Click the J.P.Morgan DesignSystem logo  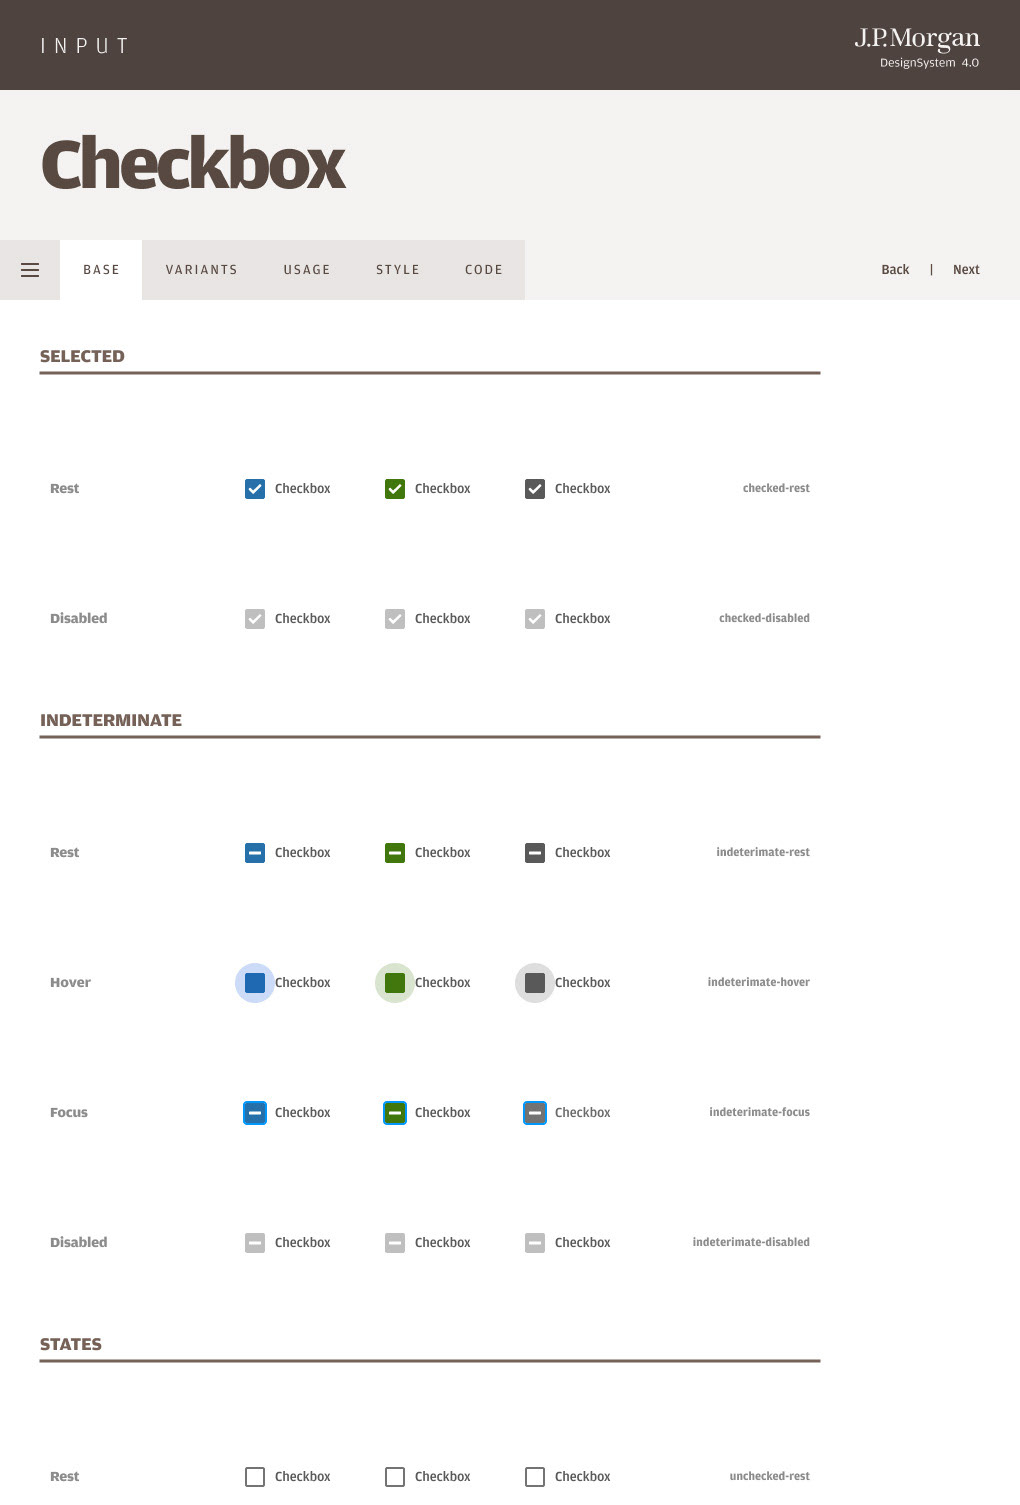point(917,47)
